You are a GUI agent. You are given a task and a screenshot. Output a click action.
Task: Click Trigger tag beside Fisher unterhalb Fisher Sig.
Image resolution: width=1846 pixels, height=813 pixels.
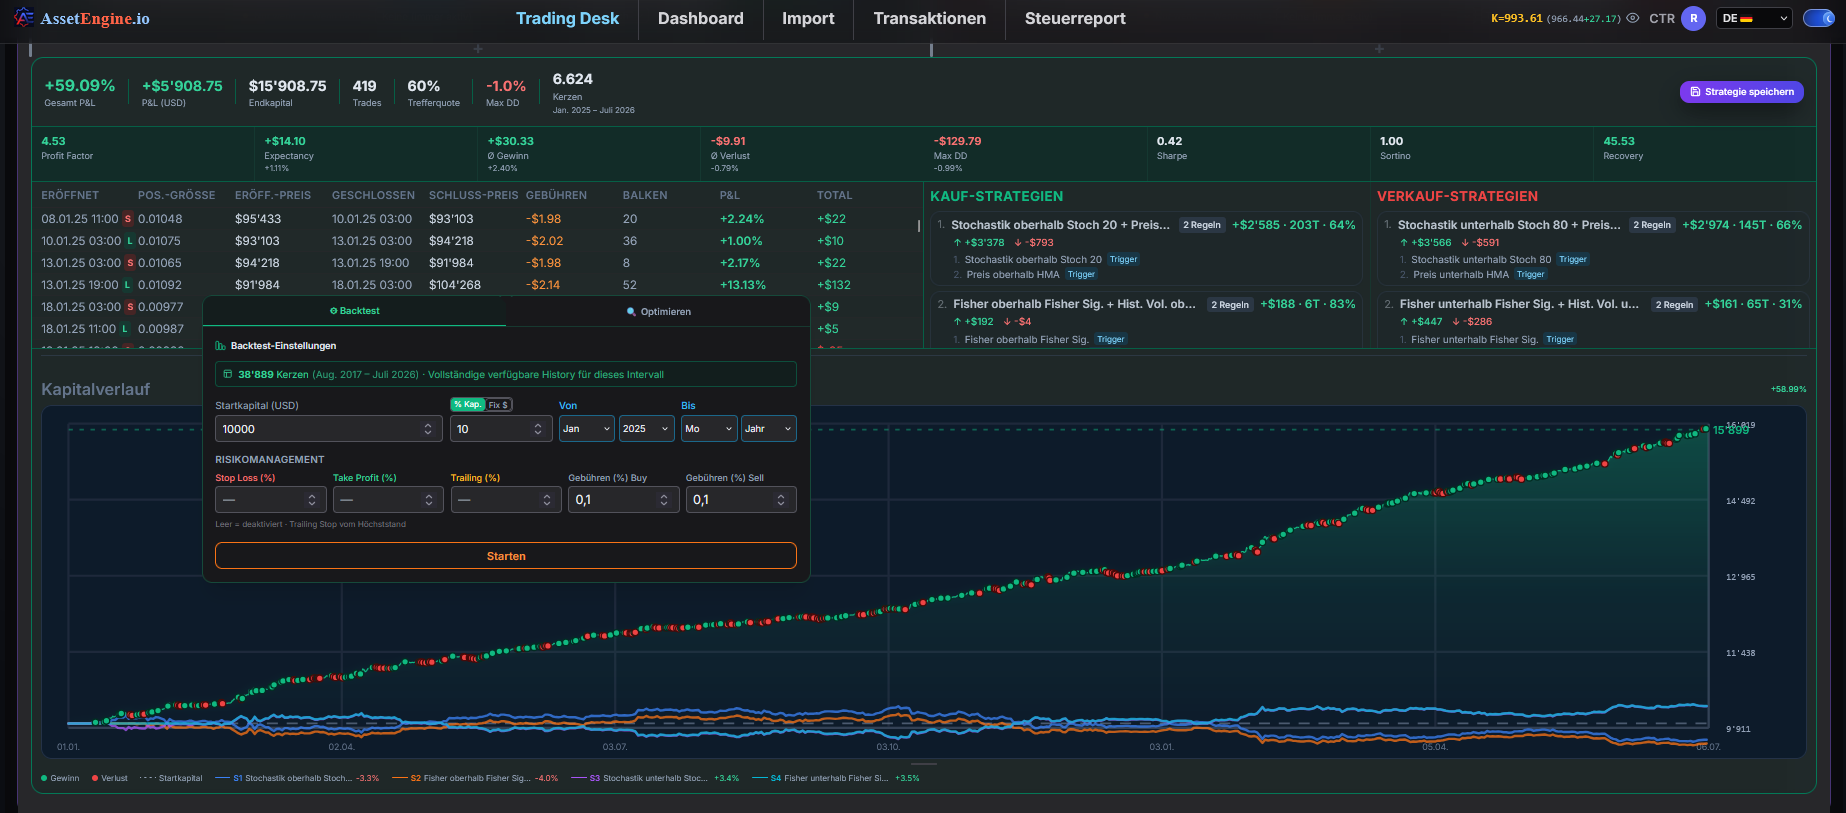tap(1560, 340)
